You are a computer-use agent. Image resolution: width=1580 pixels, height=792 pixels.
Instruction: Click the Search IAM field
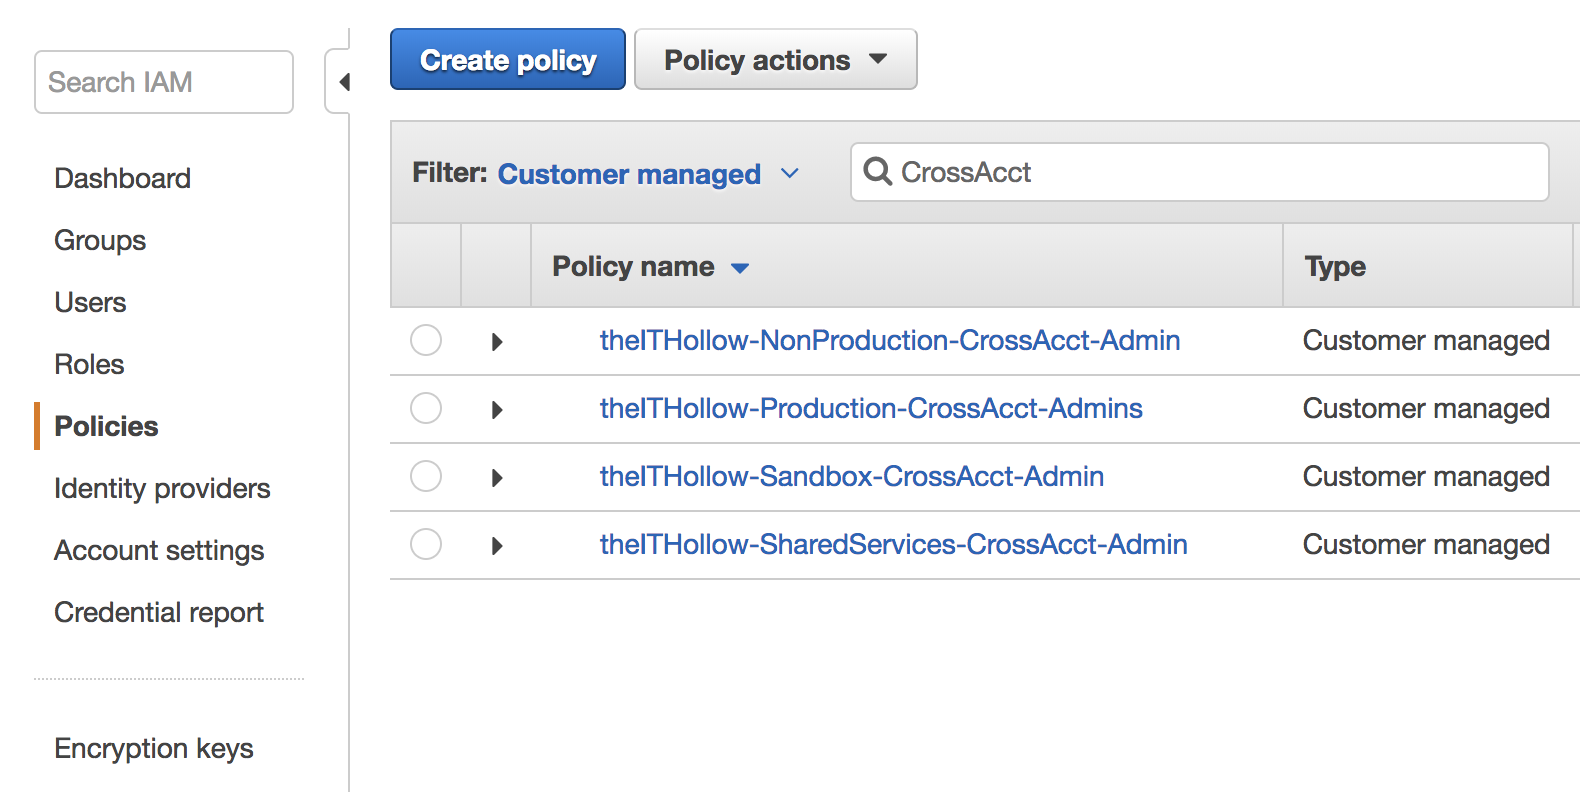coord(164,82)
